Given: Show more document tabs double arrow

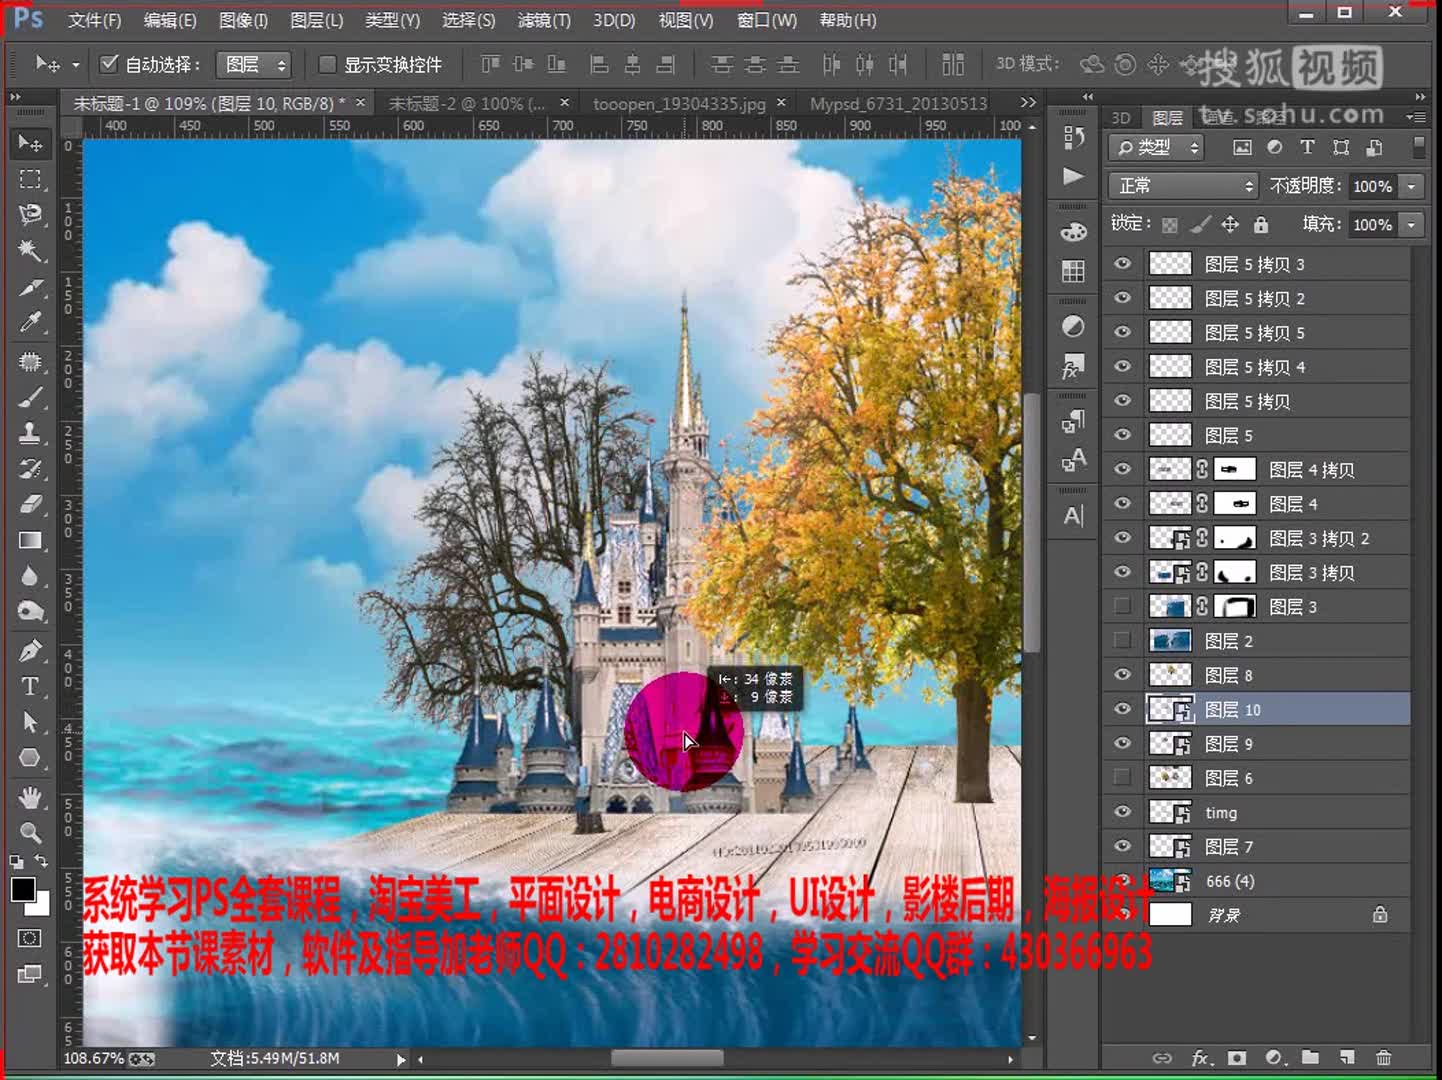Looking at the screenshot, I should pos(1027,103).
